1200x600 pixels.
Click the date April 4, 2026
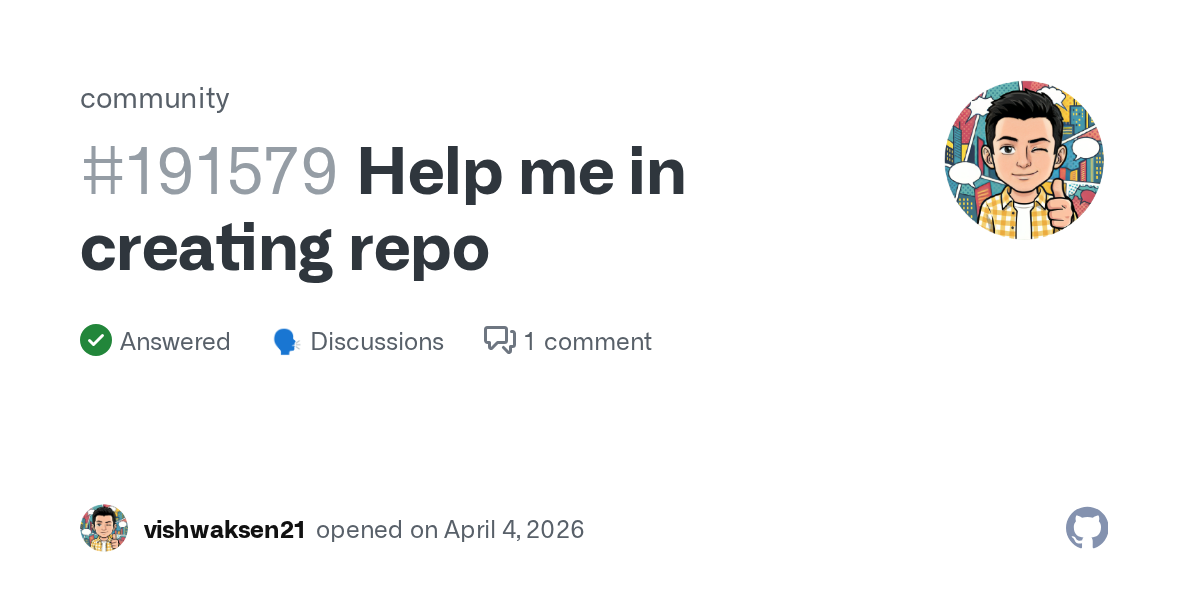click(515, 529)
